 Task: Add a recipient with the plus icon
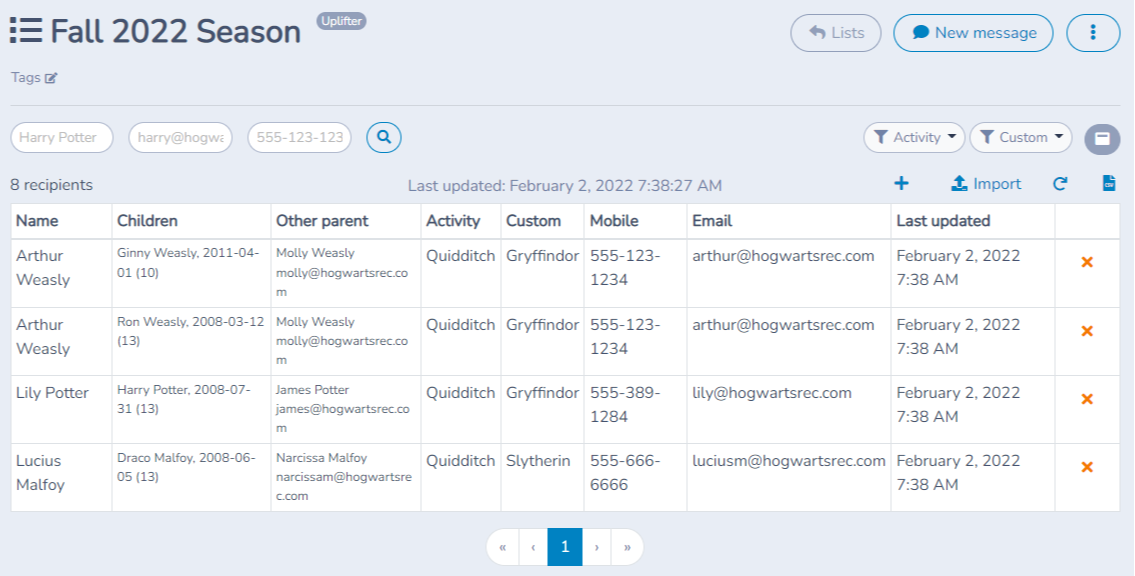pos(901,184)
